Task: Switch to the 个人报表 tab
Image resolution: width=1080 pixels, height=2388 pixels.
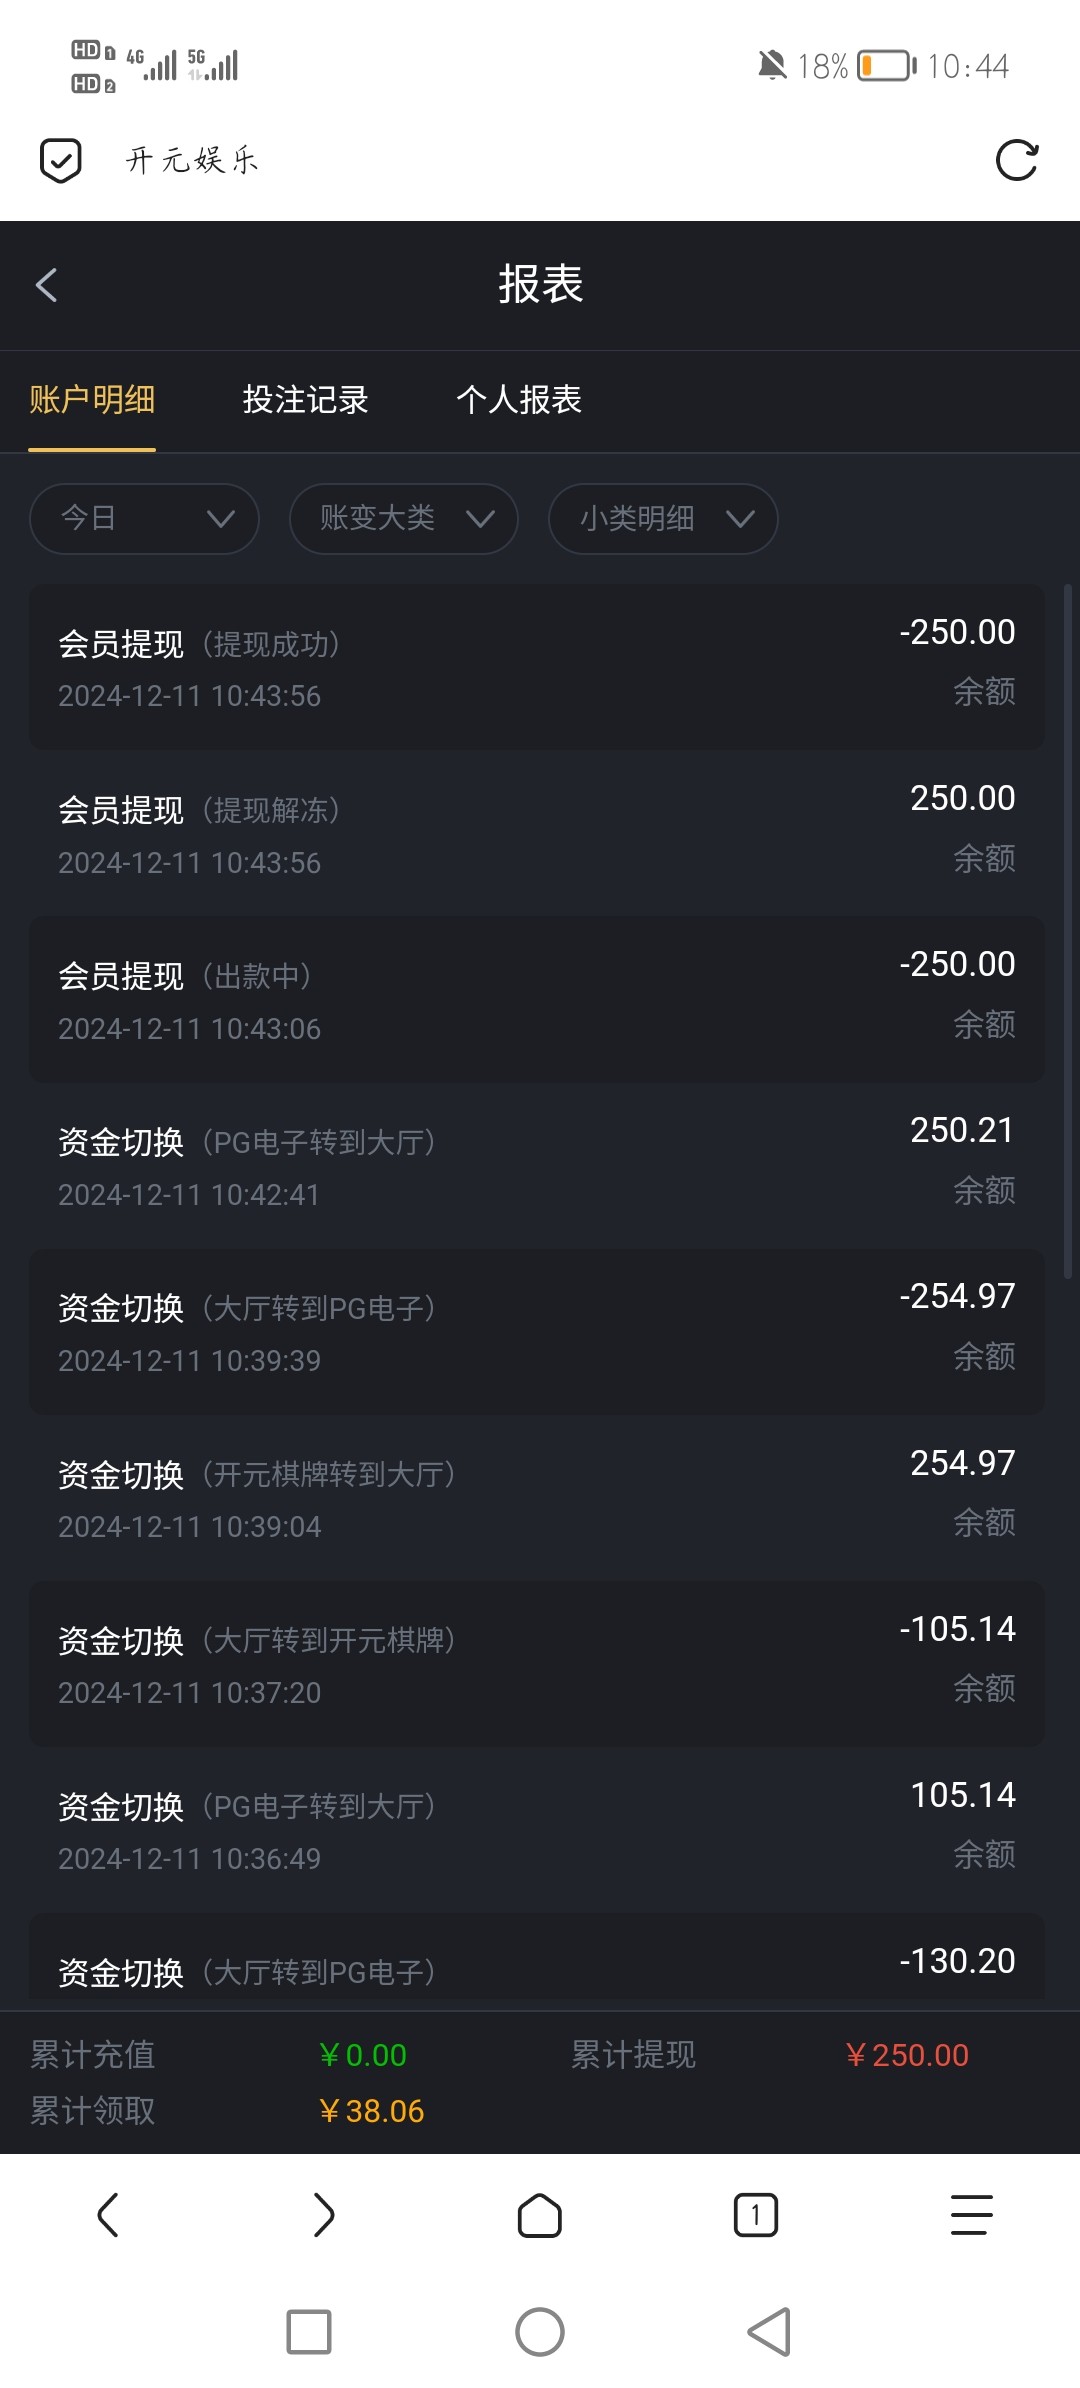Action: pyautogui.click(x=519, y=400)
